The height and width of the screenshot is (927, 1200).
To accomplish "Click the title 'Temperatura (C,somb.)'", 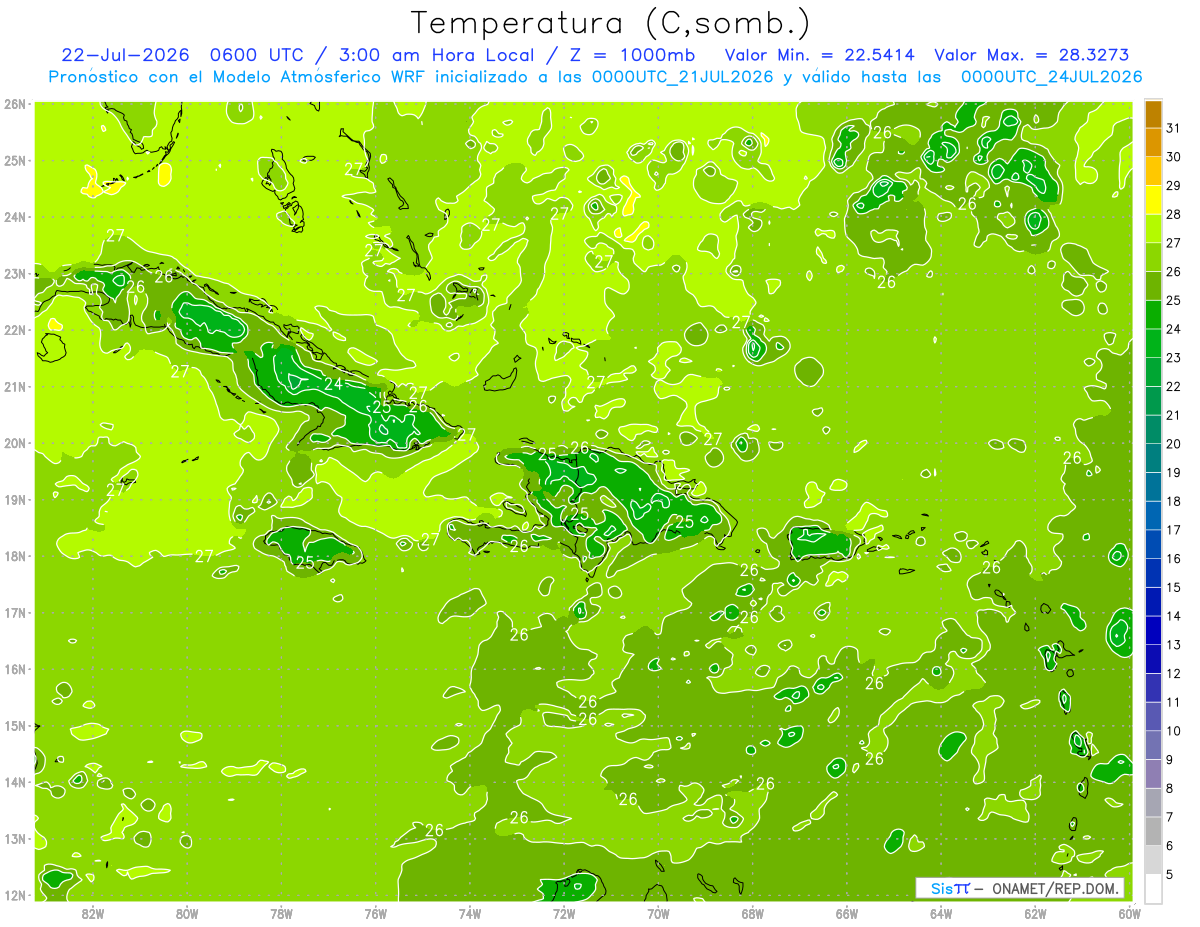I will pos(611,24).
